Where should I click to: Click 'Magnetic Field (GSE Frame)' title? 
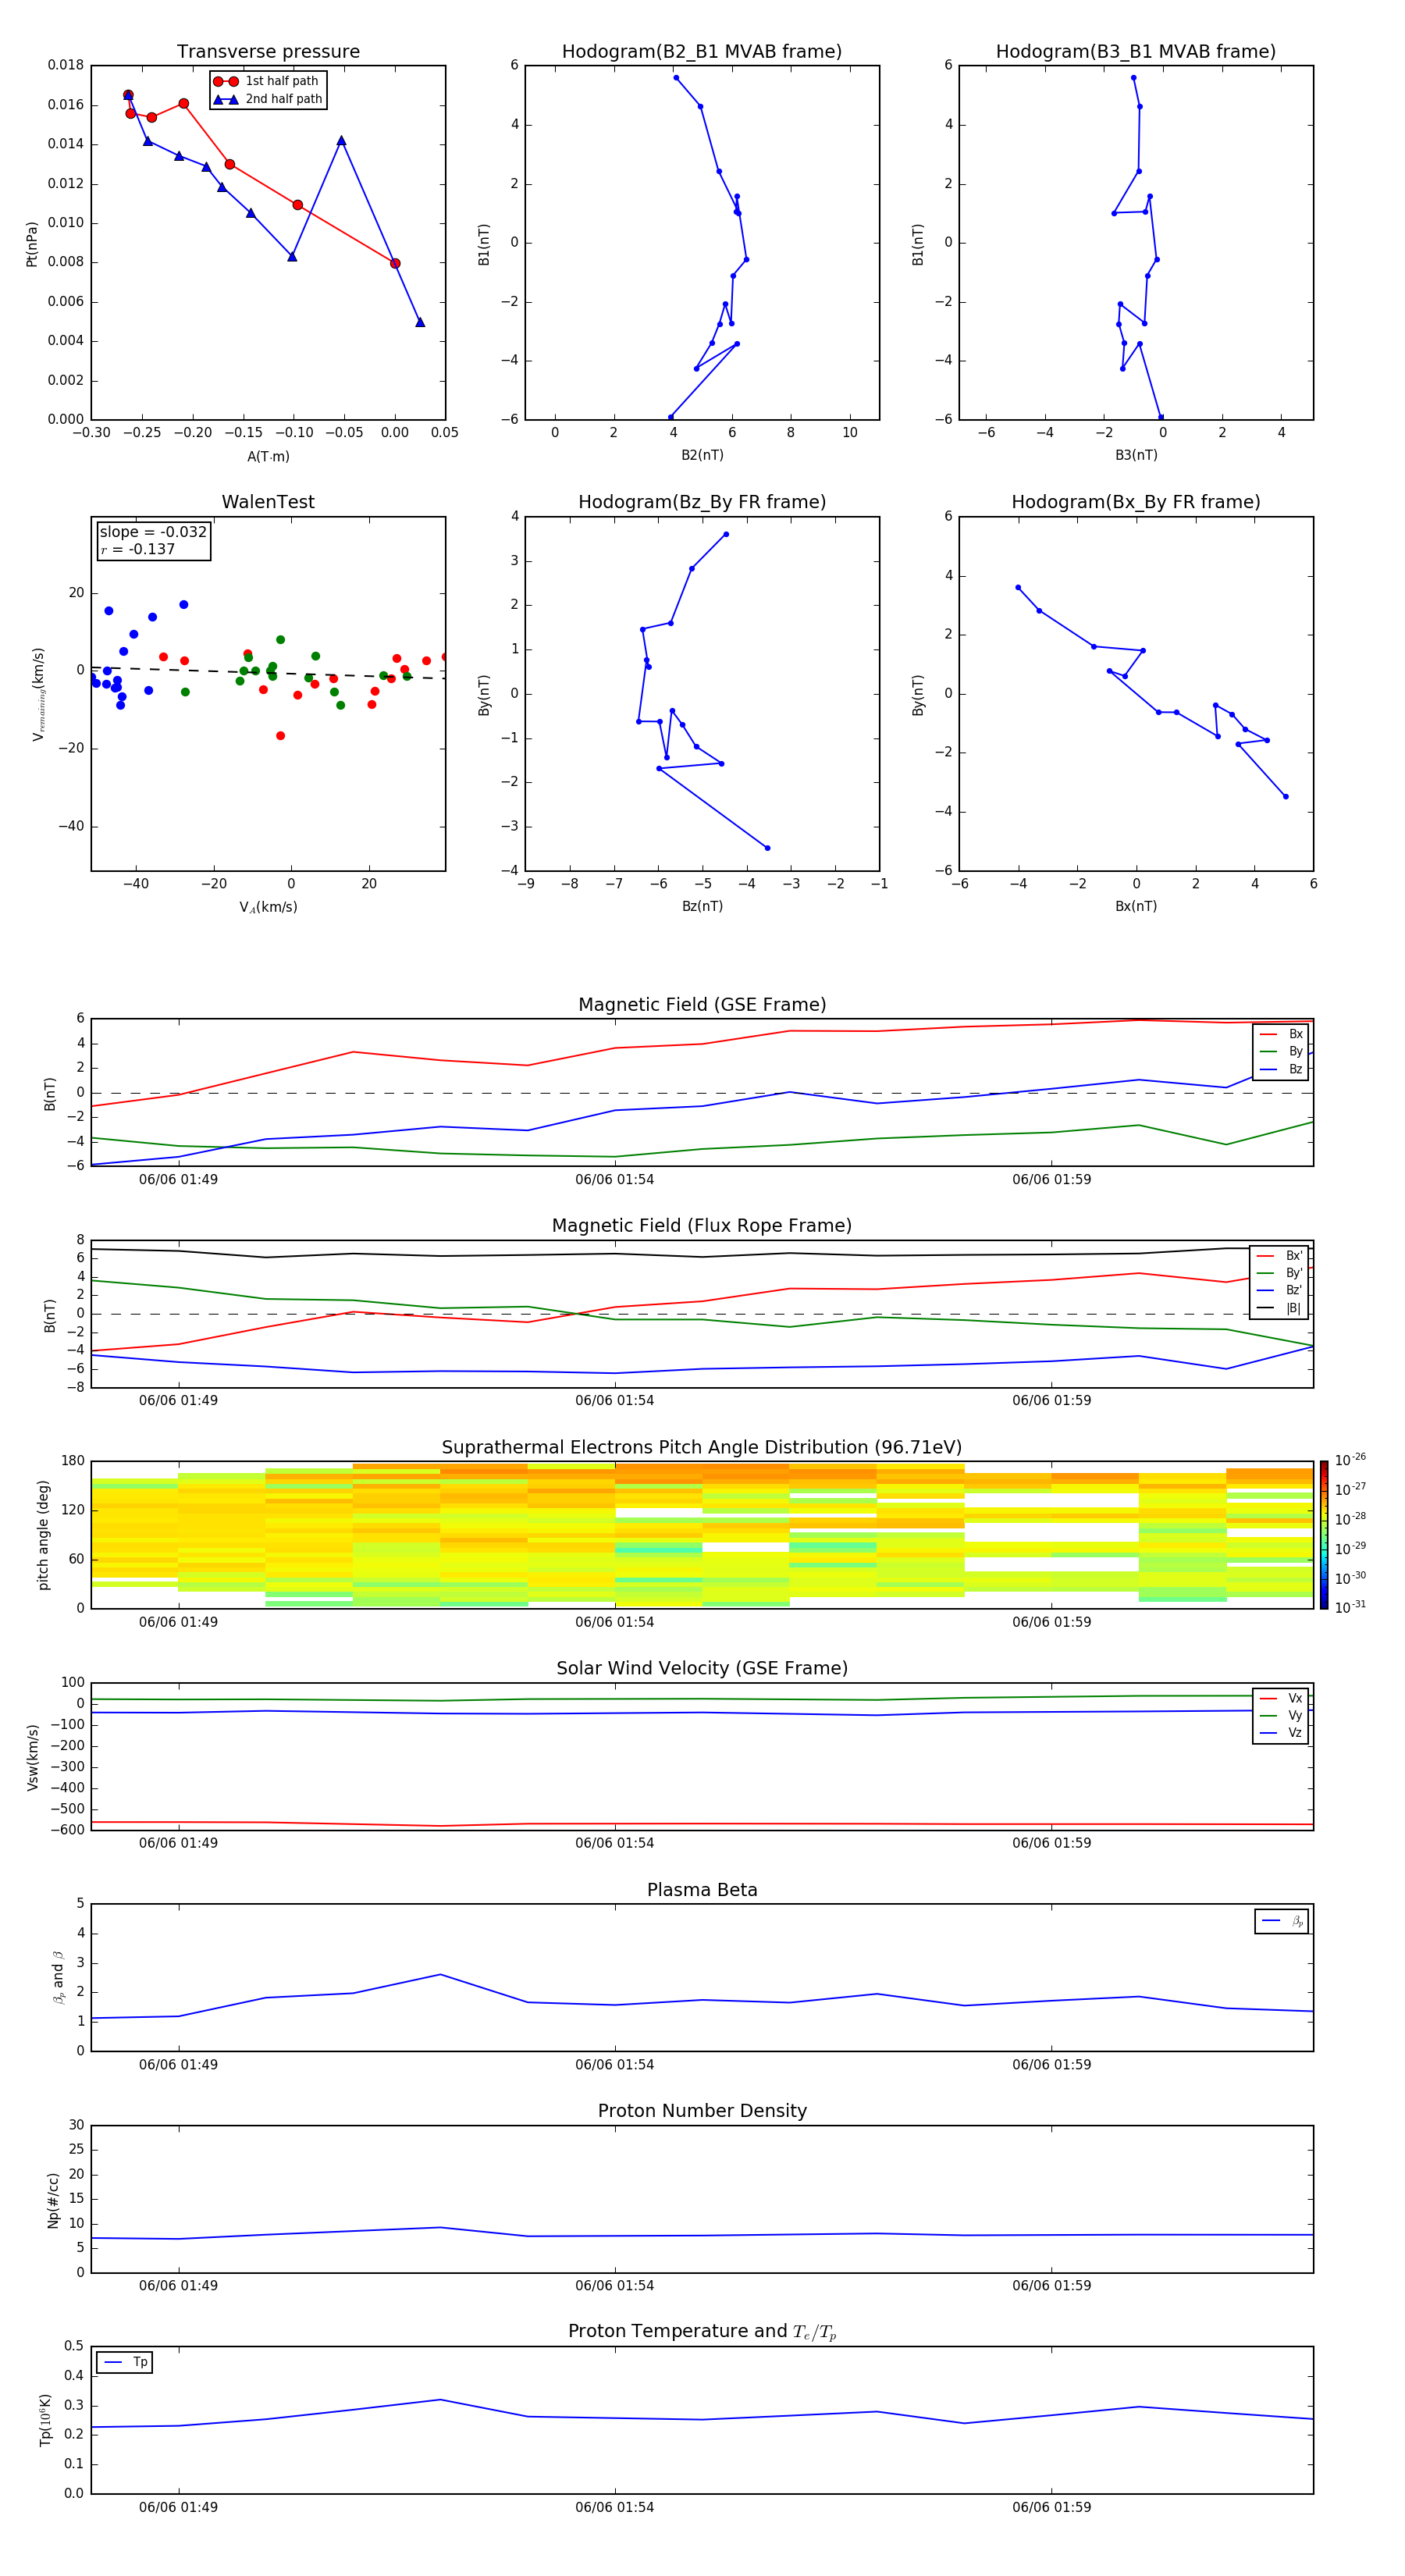tap(702, 1005)
